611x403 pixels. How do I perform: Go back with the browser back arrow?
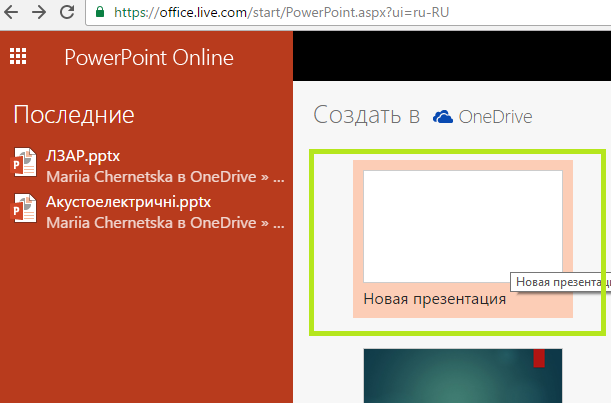[11, 12]
